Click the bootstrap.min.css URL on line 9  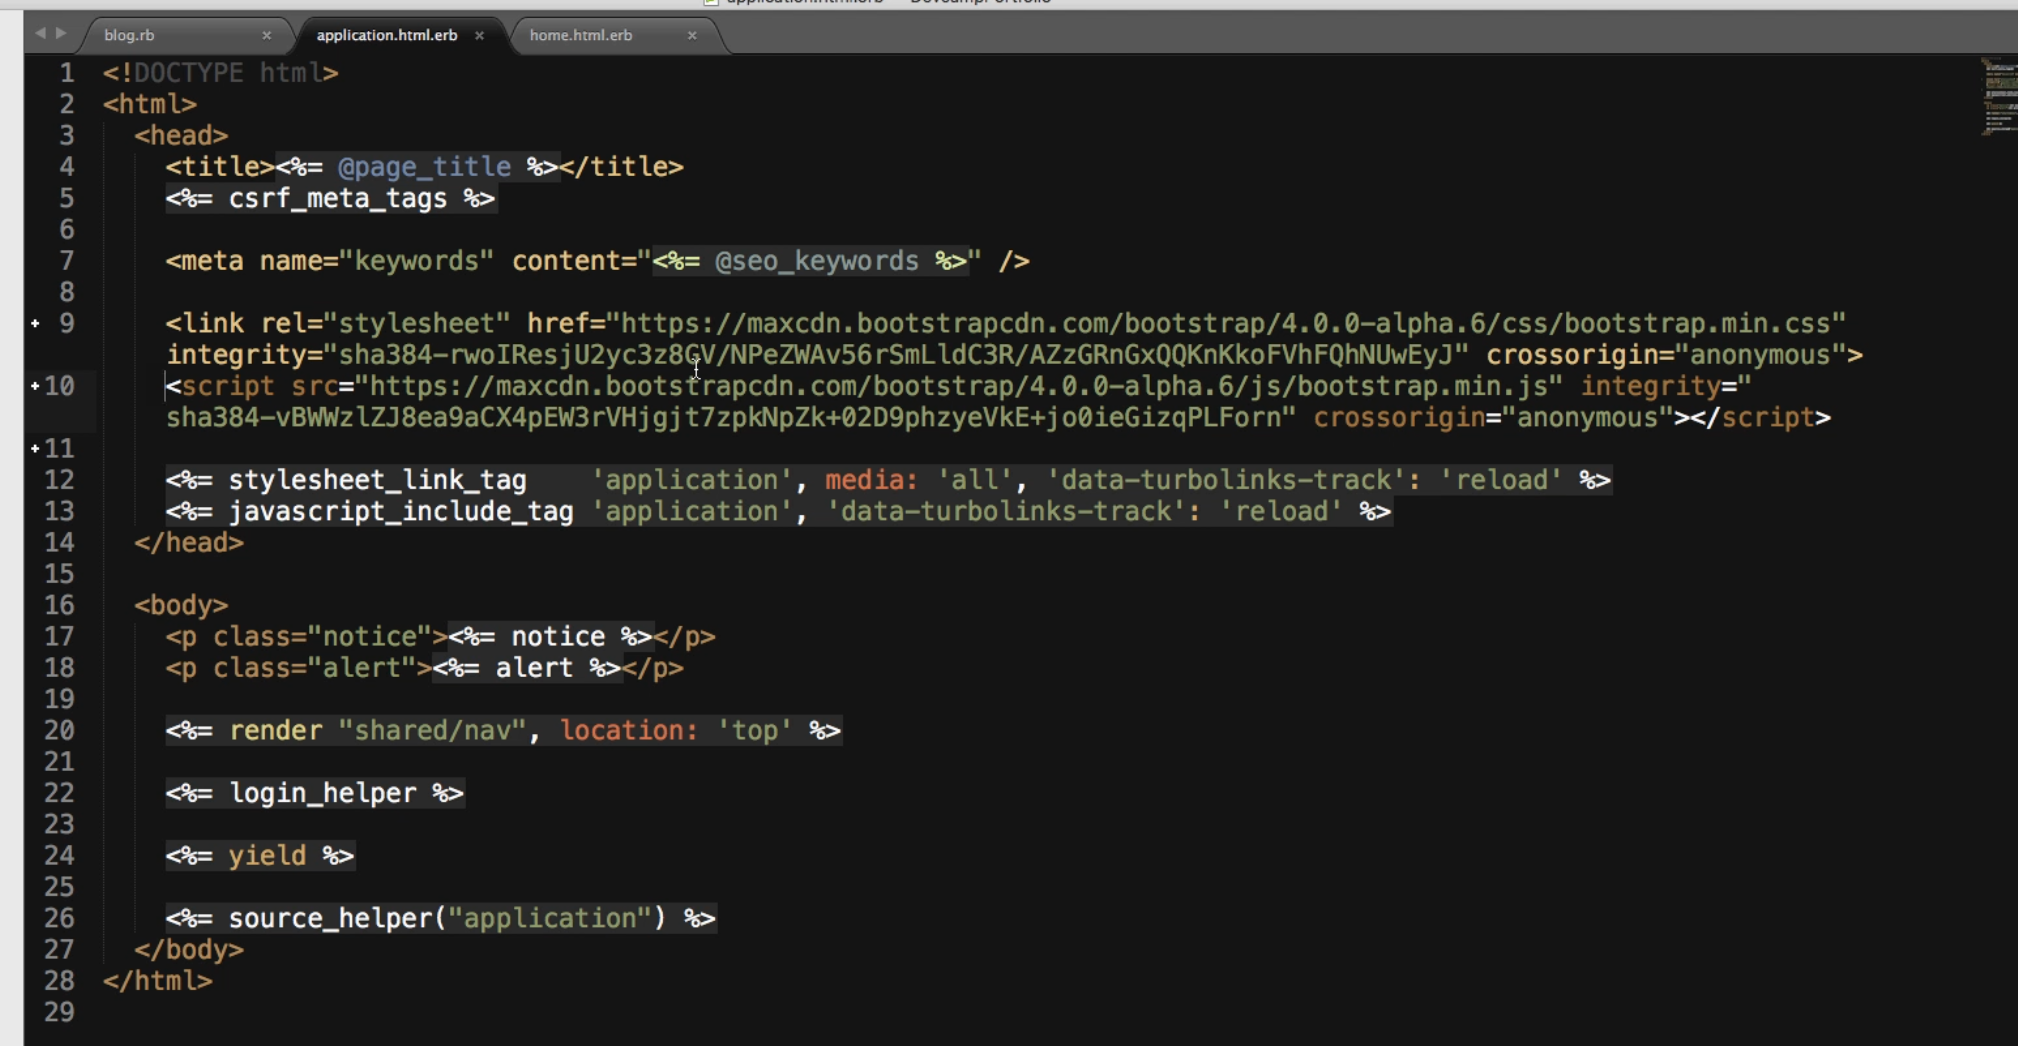pyautogui.click(x=1233, y=323)
